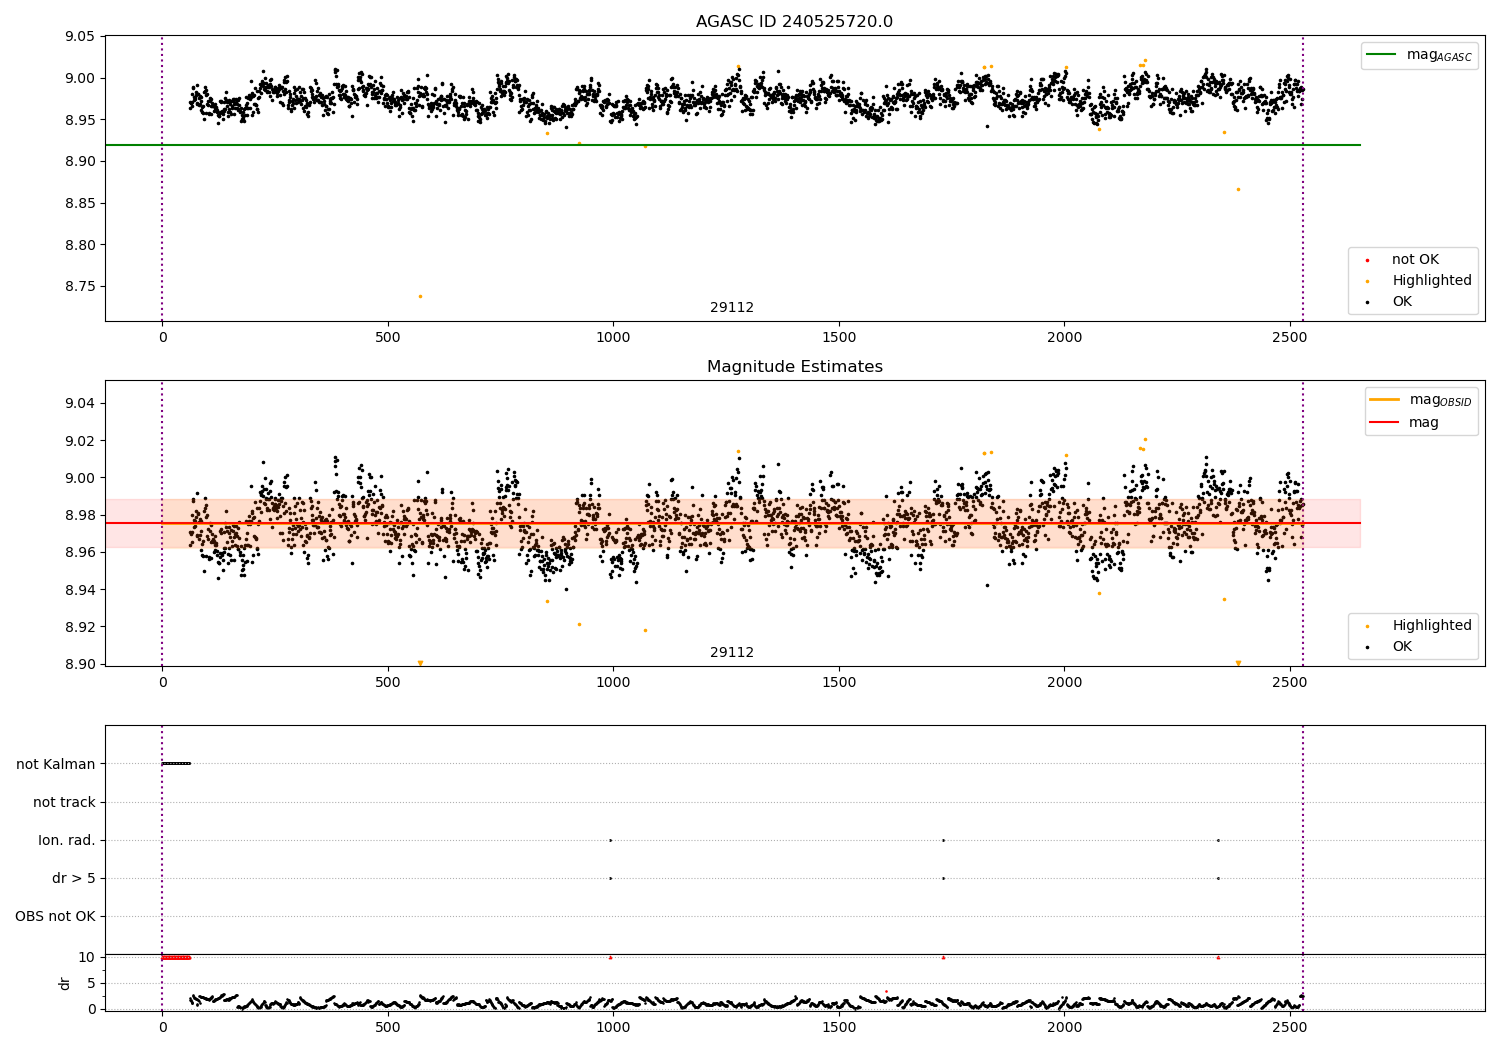Click the lowest orange outlier point in the top plot

[x=420, y=296]
